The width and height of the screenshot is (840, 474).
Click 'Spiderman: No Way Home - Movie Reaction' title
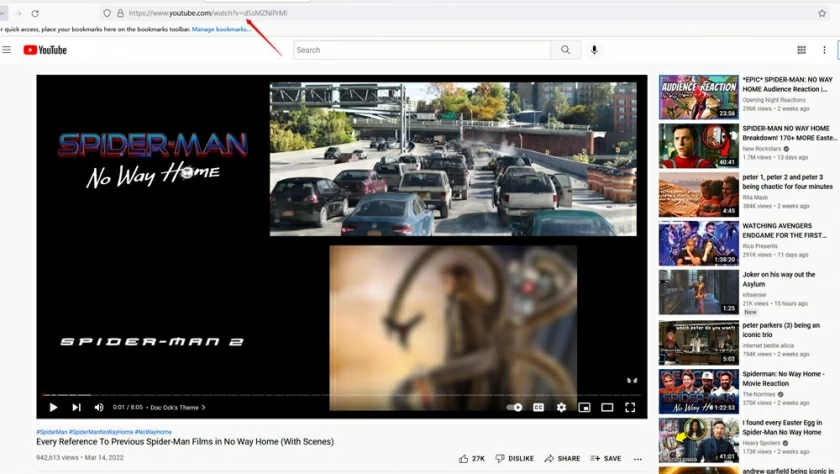tap(783, 379)
